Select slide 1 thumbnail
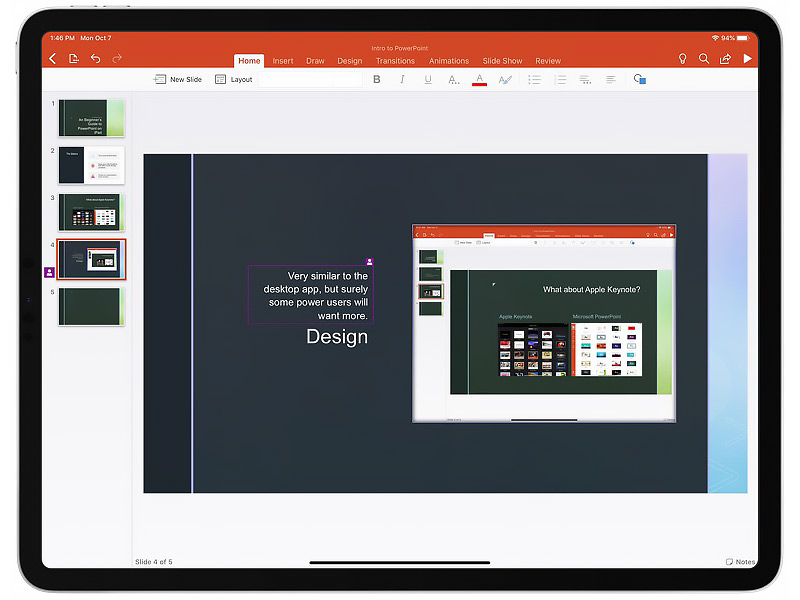Screen dimensions: 800x600 [91, 118]
